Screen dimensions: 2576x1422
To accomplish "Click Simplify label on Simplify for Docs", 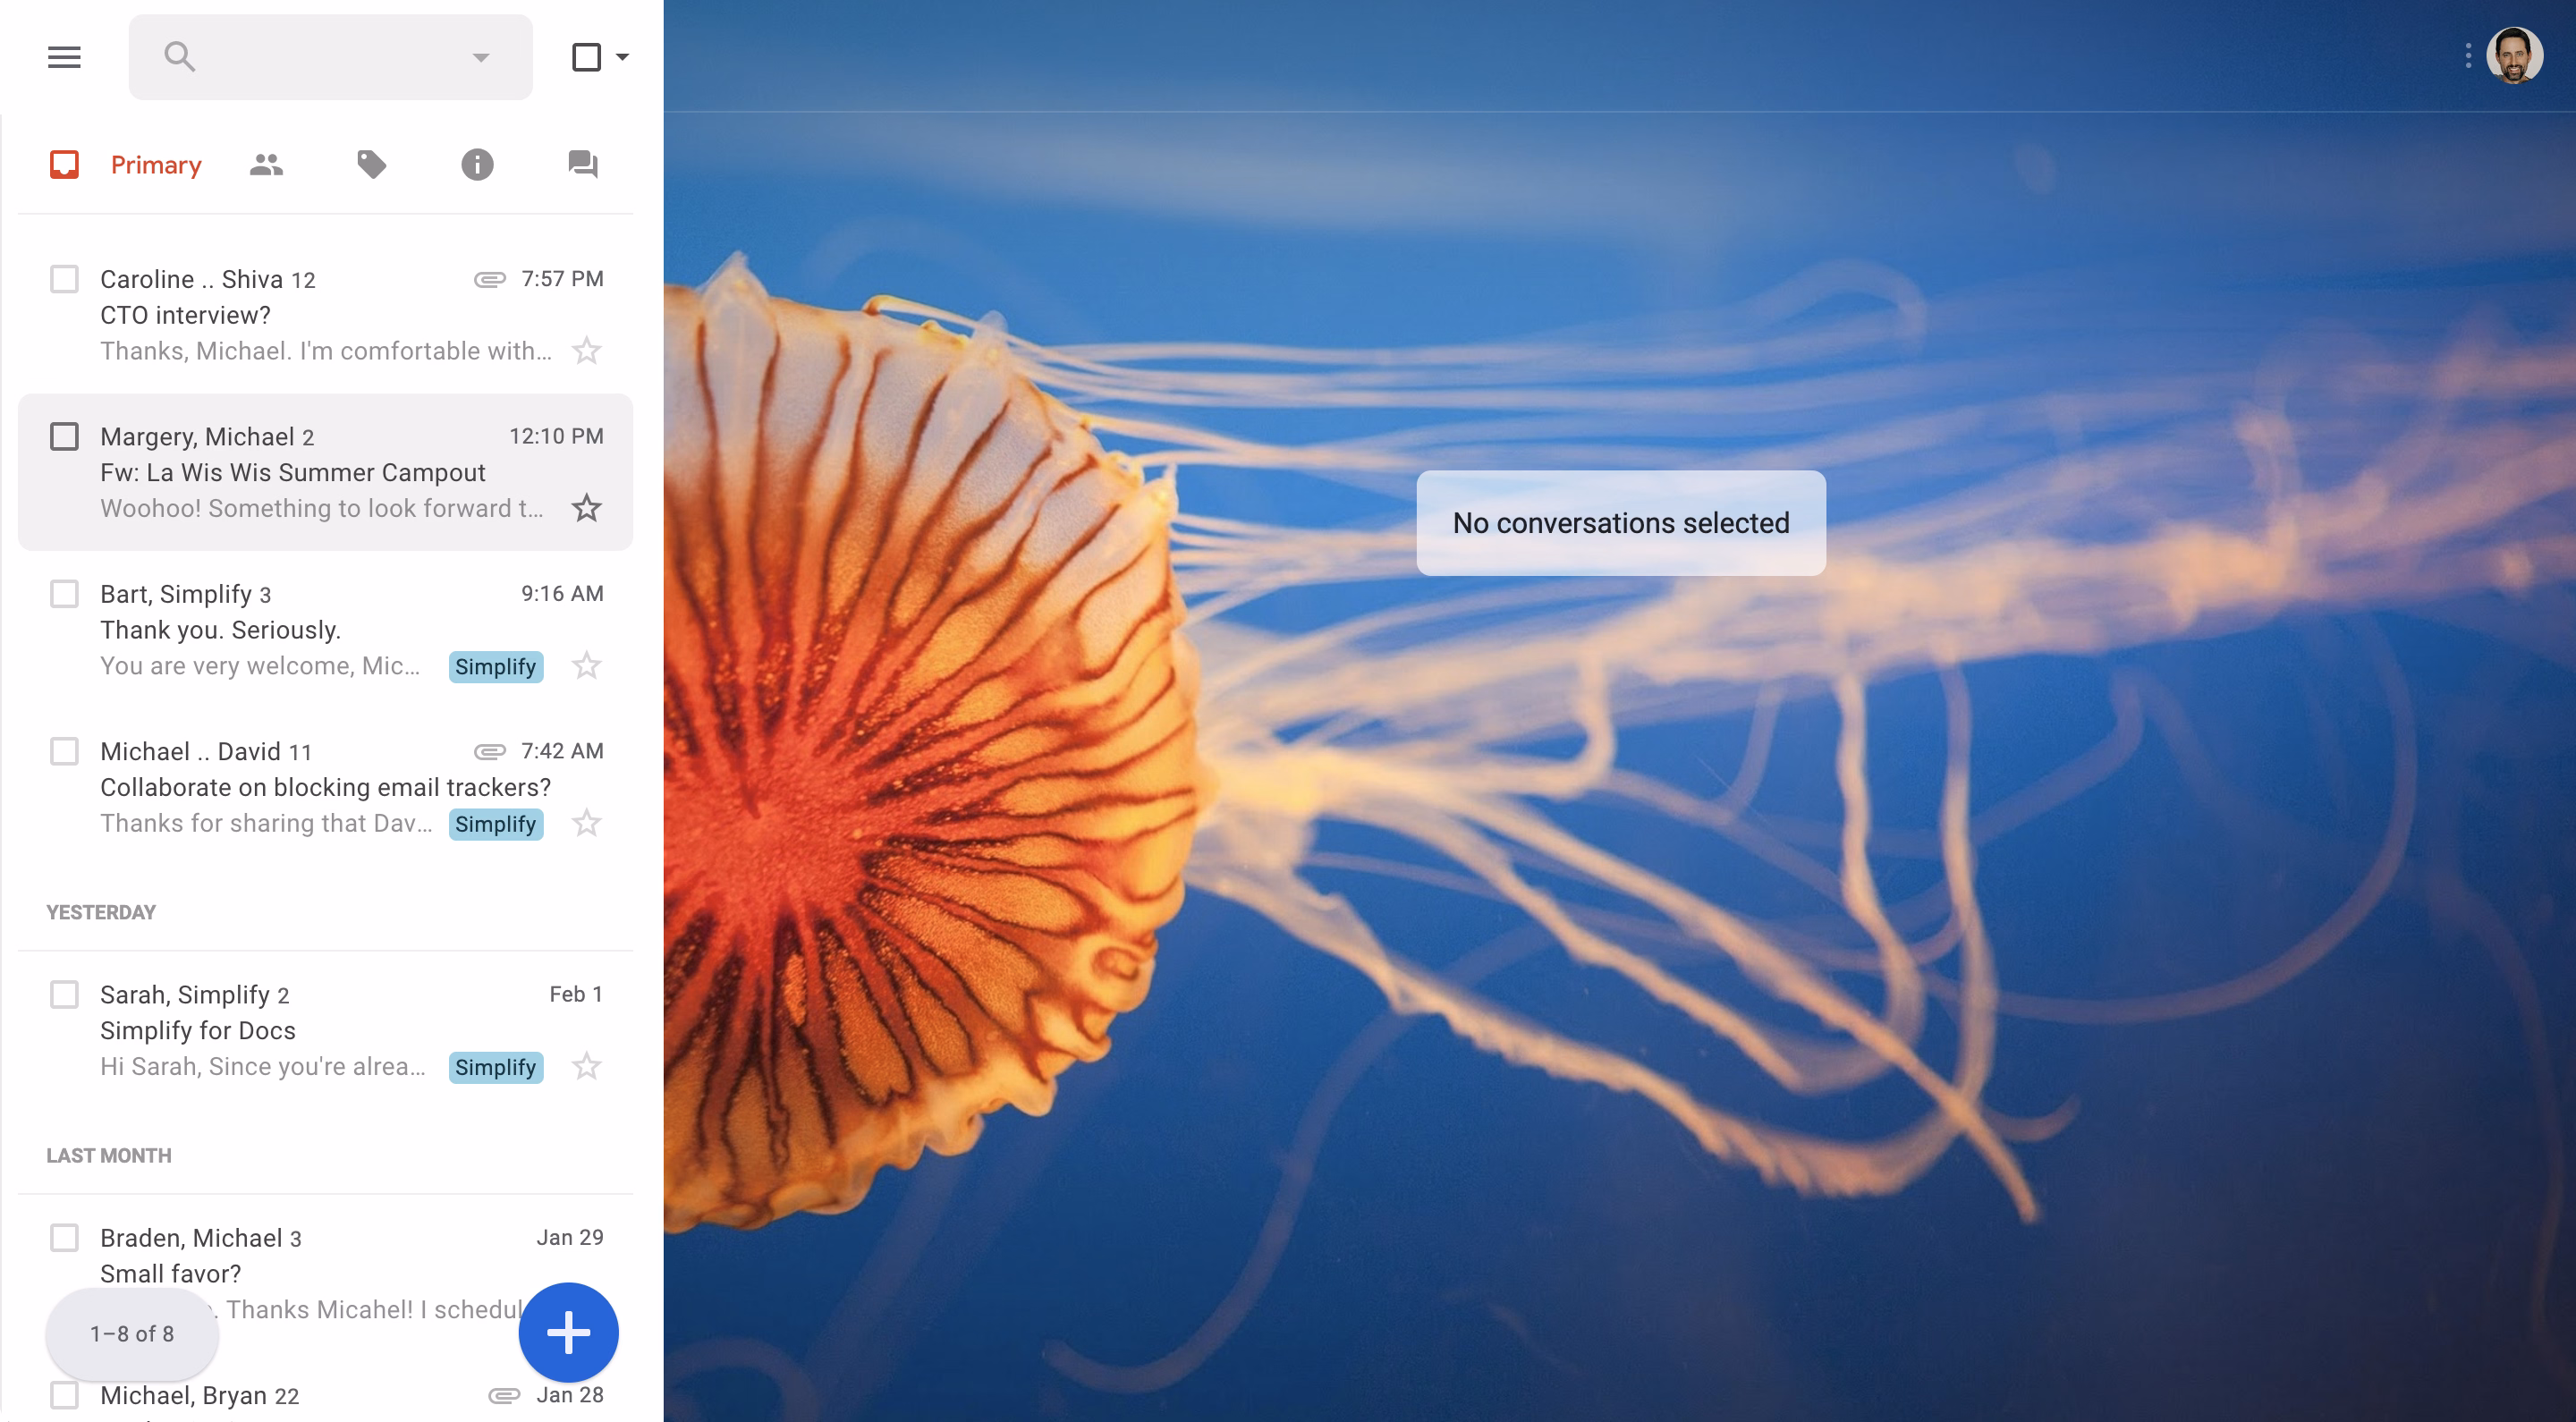I will (x=496, y=1067).
